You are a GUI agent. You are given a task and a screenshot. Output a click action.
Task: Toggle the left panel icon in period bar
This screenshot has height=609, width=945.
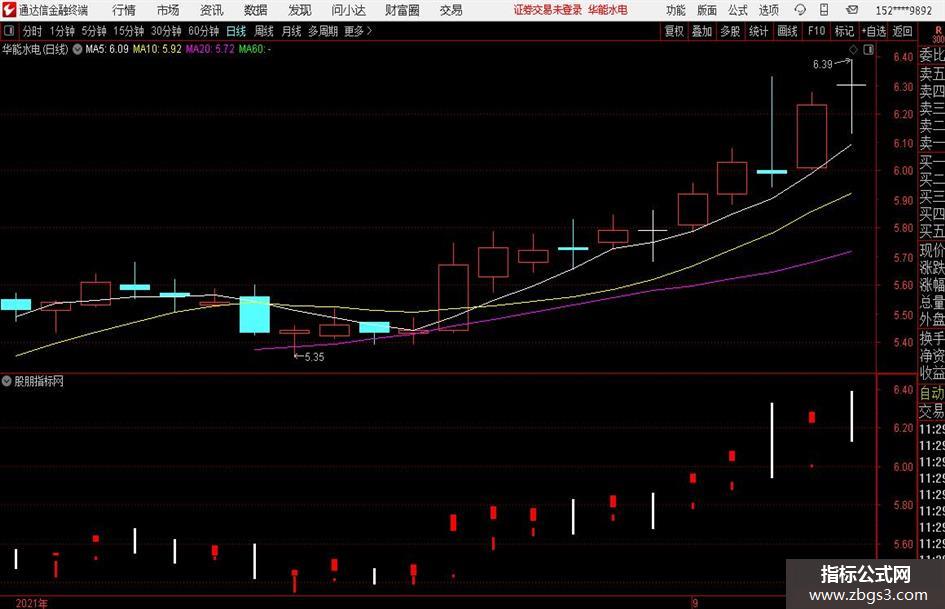pos(9,31)
